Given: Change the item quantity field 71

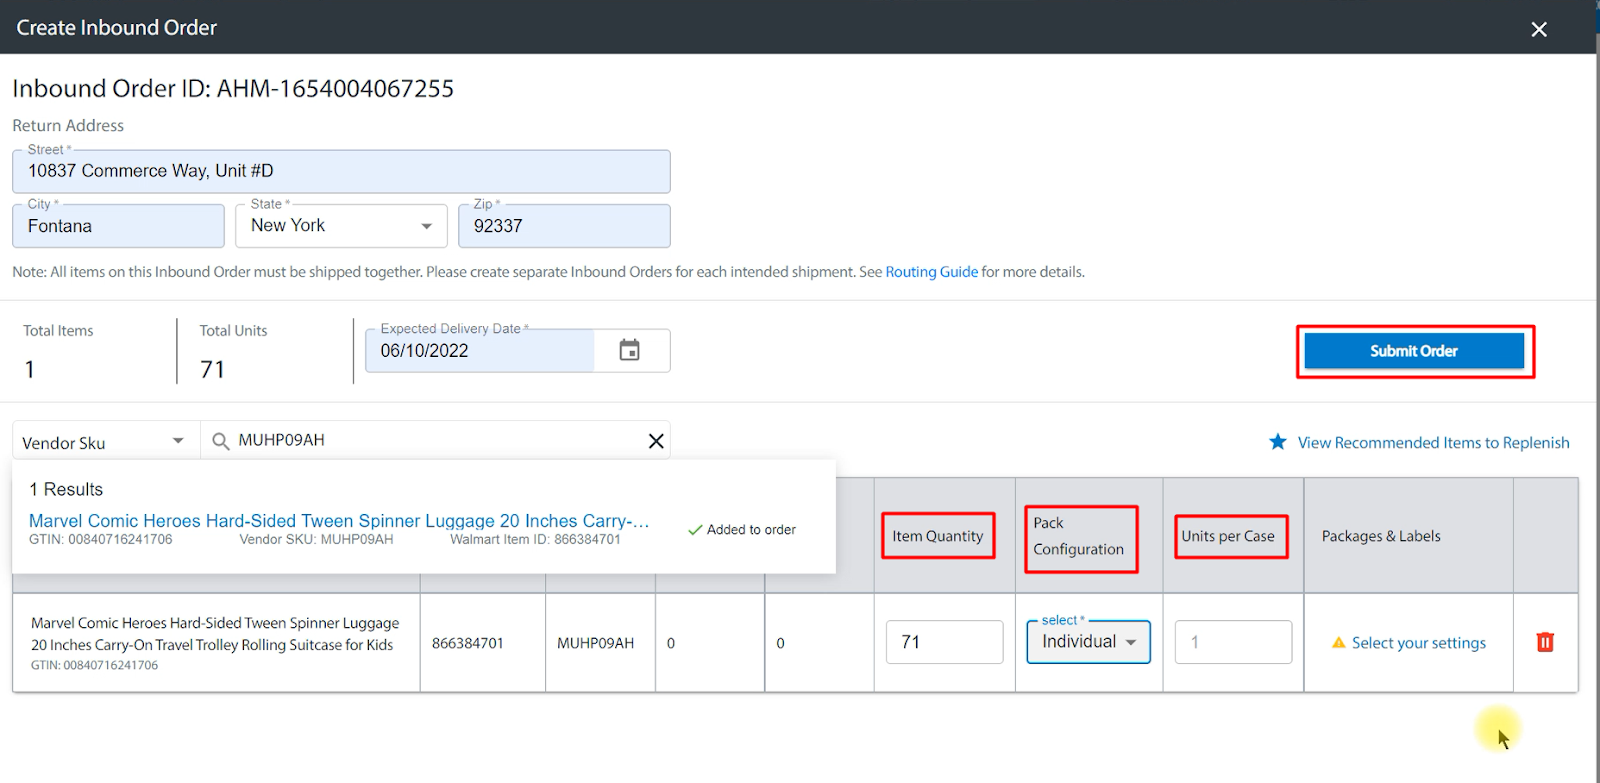Looking at the screenshot, I should [944, 642].
